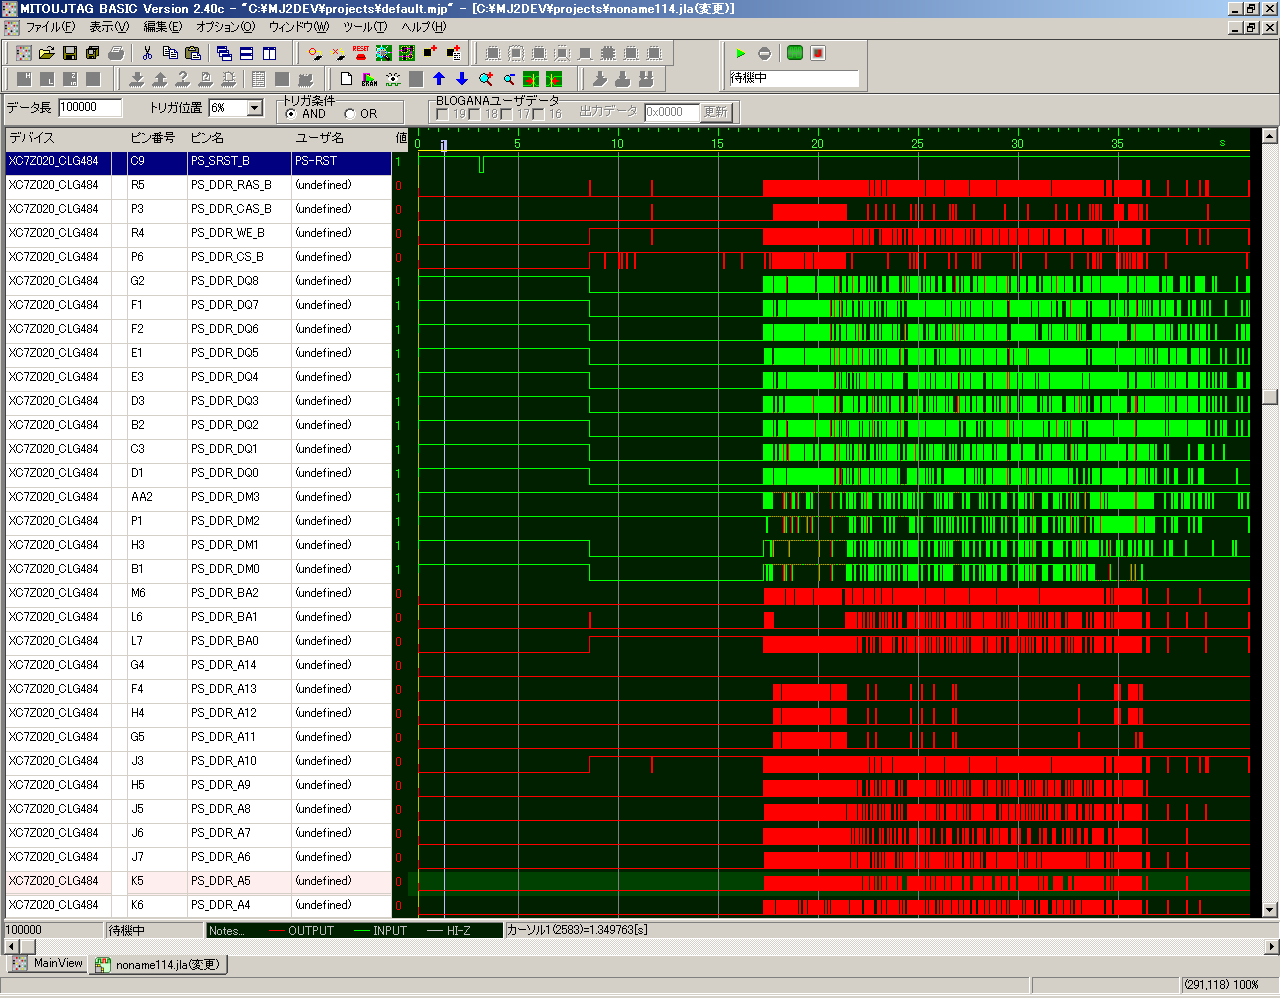Click the new blank document icon
Viewport: 1280px width, 998px height.
coord(346,79)
